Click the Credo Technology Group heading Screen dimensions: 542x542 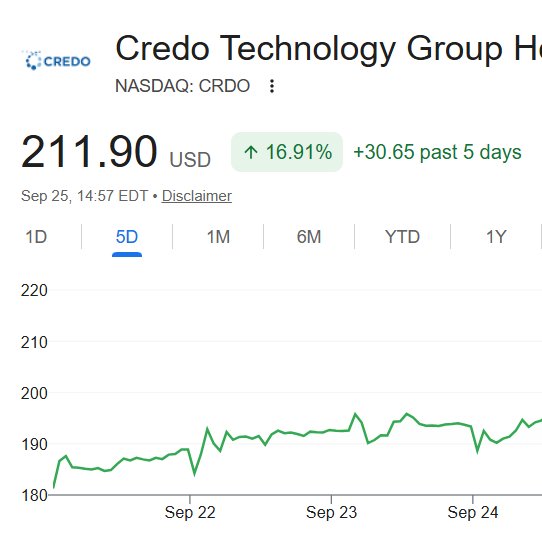[x=328, y=48]
